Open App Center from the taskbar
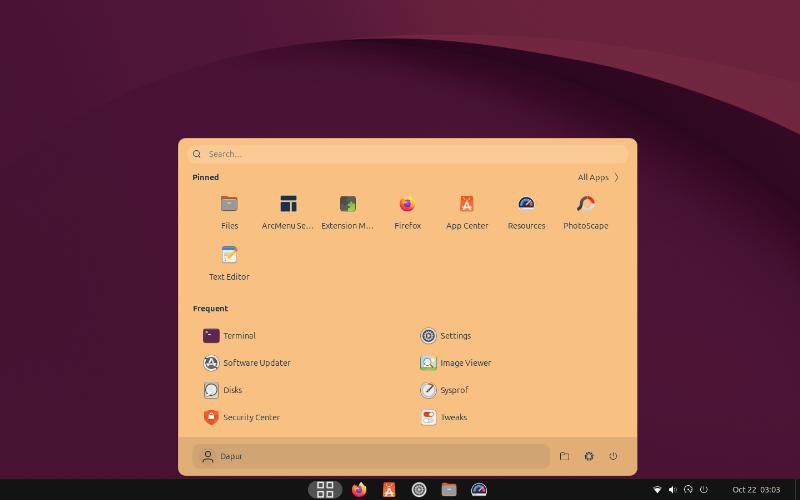 click(389, 490)
